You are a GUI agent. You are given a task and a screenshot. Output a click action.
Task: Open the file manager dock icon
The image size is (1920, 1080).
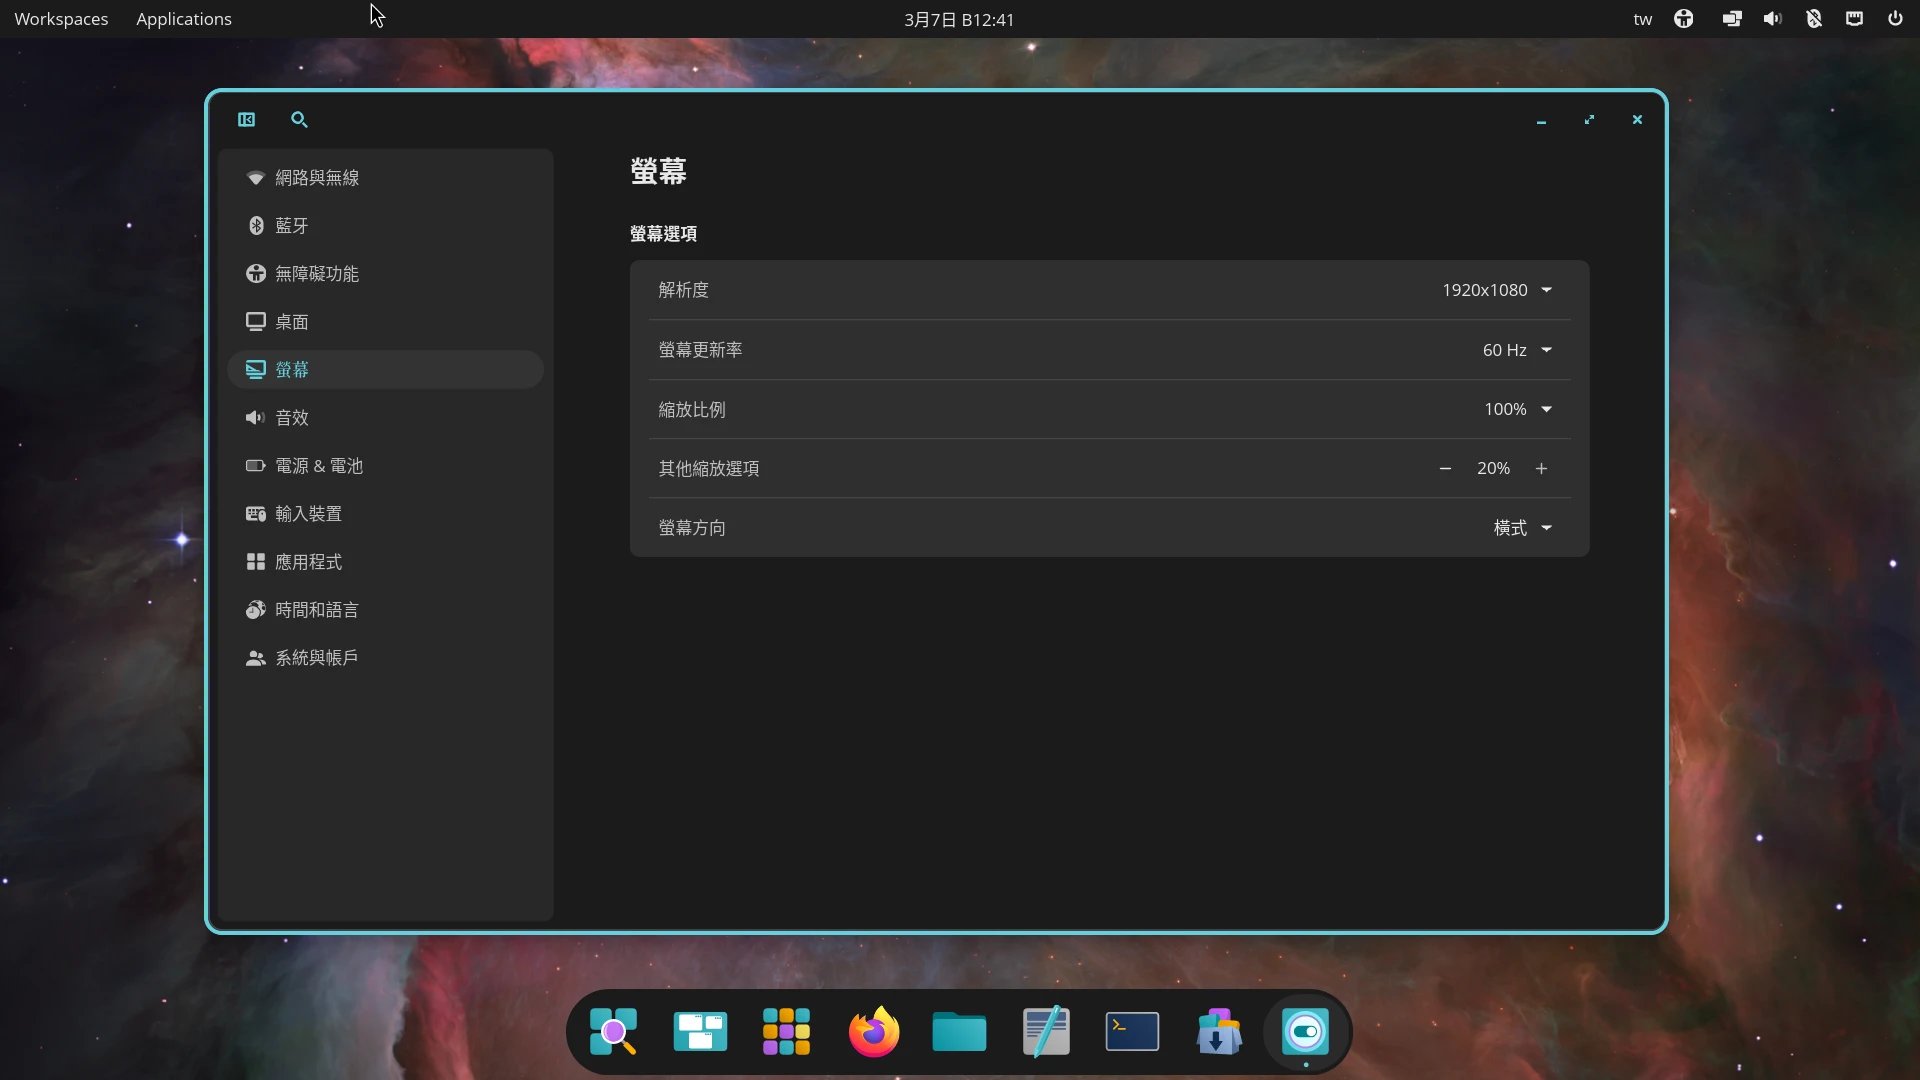point(959,1032)
